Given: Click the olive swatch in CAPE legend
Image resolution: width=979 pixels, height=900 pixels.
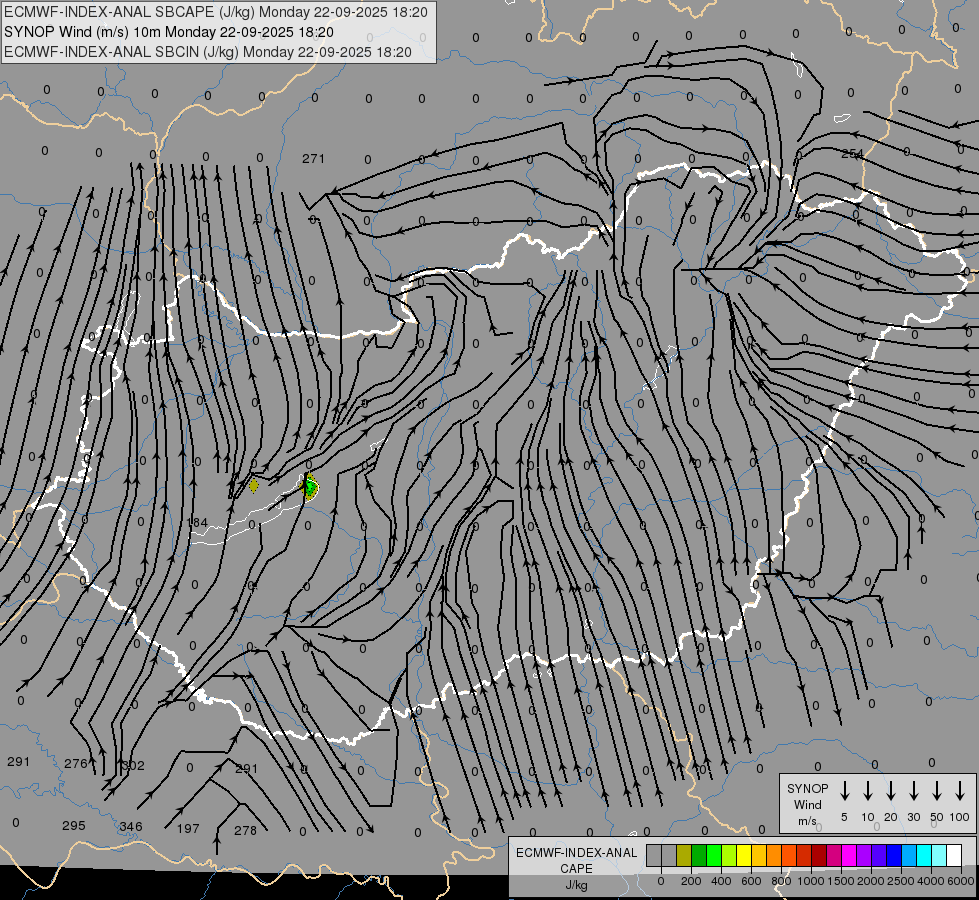Looking at the screenshot, I should [x=684, y=855].
